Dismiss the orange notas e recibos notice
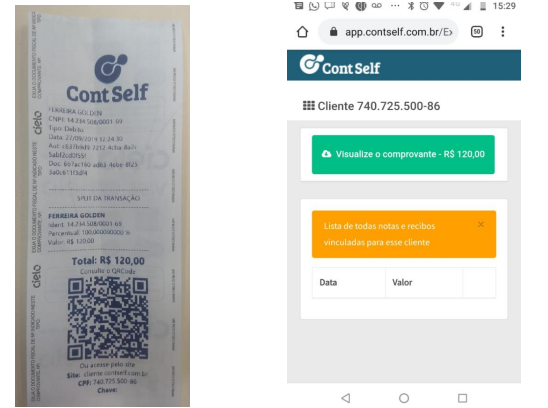 481,224
